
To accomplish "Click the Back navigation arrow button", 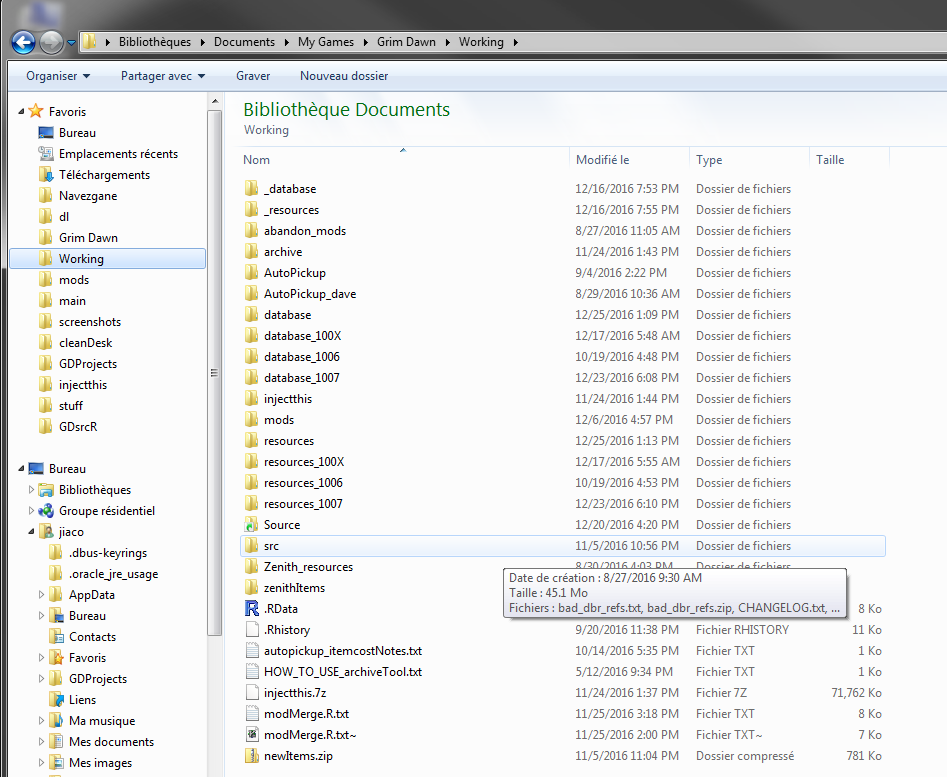I will coord(23,42).
